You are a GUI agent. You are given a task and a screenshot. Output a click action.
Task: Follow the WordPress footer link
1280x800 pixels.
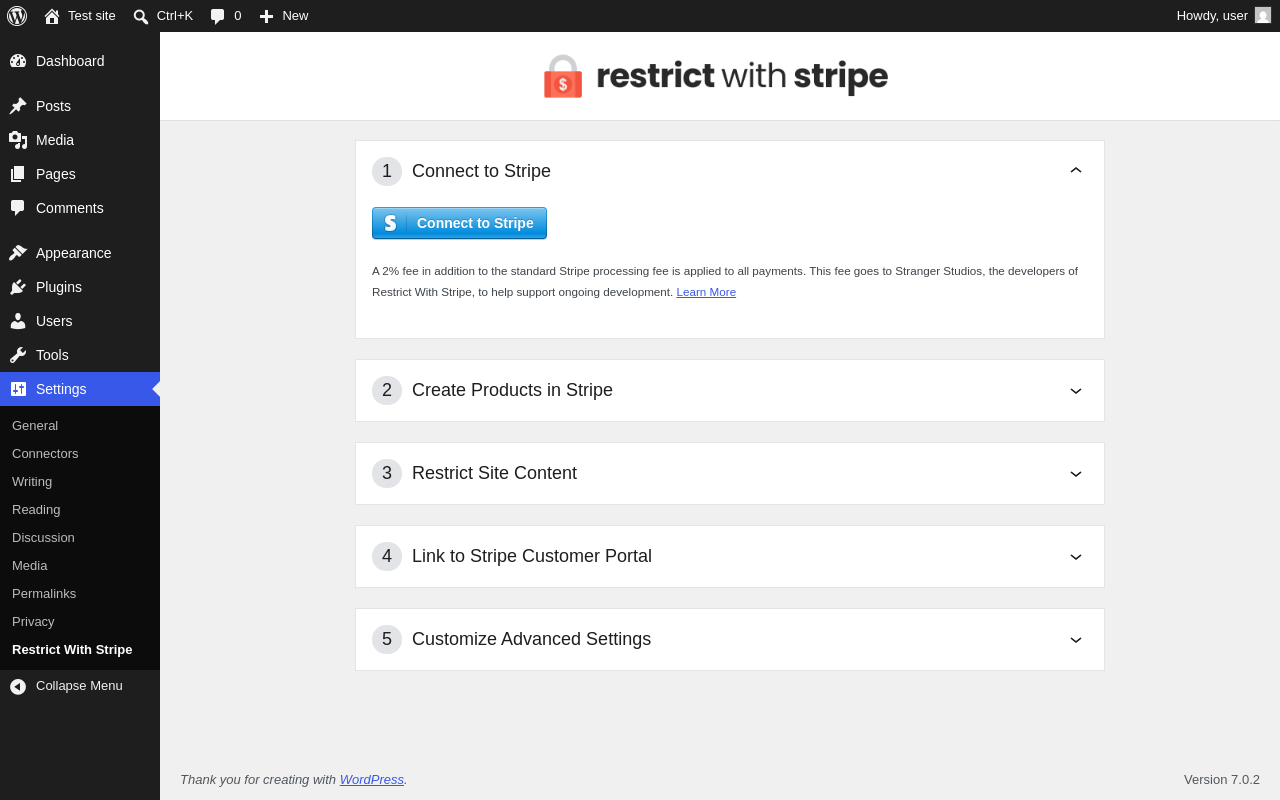point(372,779)
